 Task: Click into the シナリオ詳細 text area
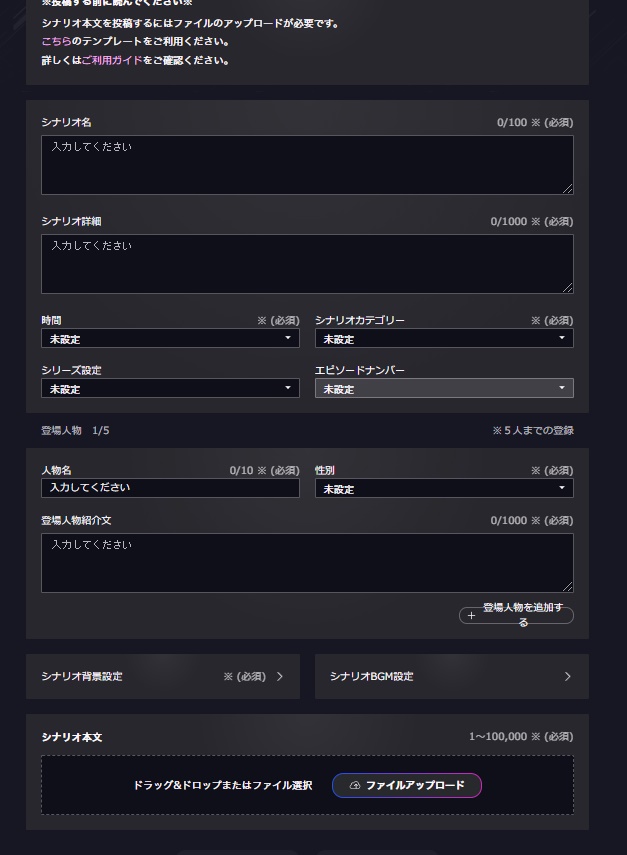(307, 264)
